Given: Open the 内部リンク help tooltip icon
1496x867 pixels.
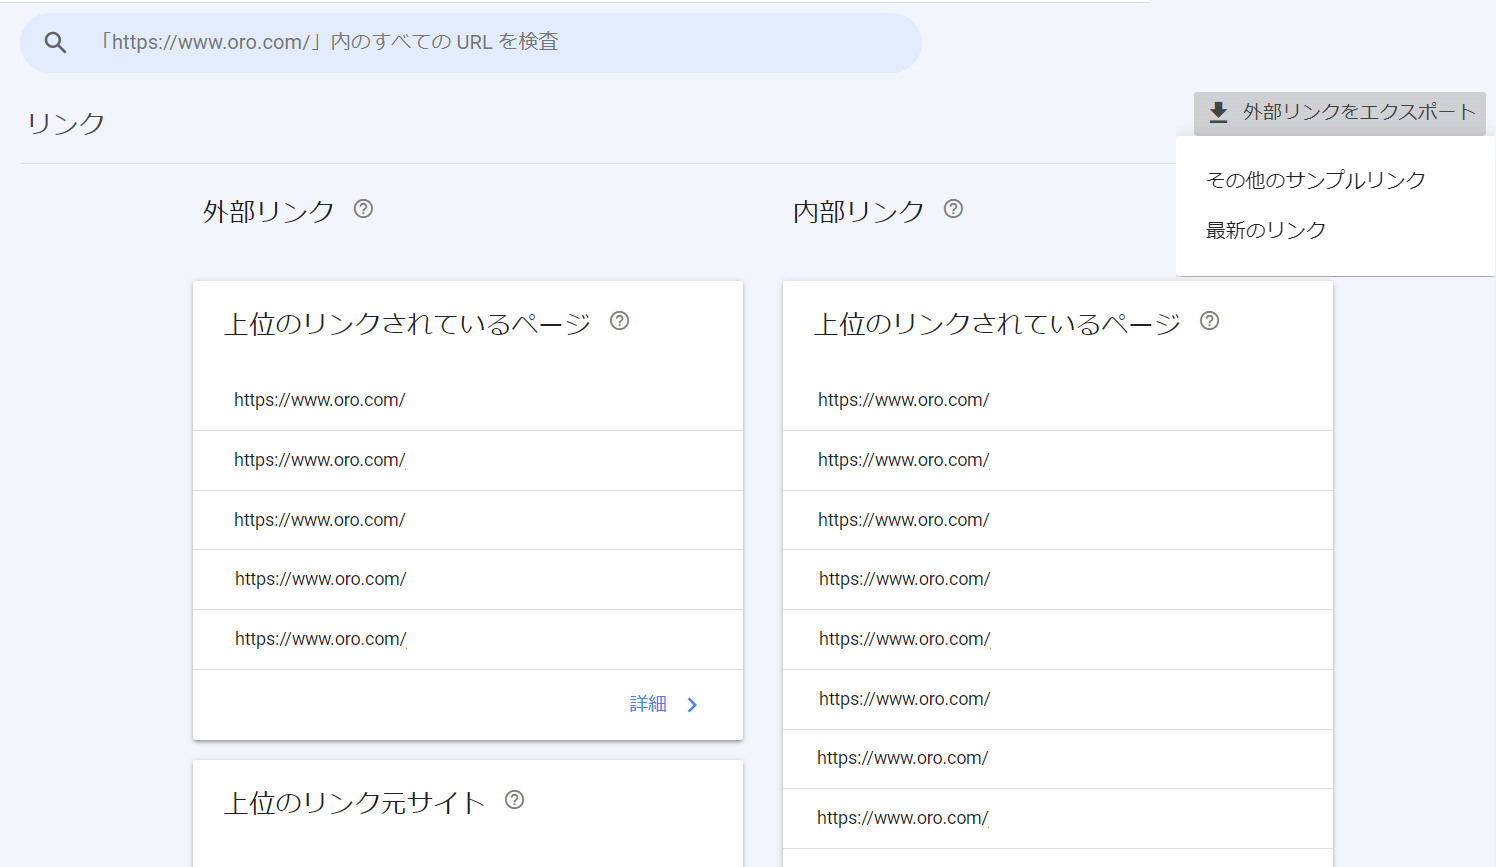Looking at the screenshot, I should 953,208.
